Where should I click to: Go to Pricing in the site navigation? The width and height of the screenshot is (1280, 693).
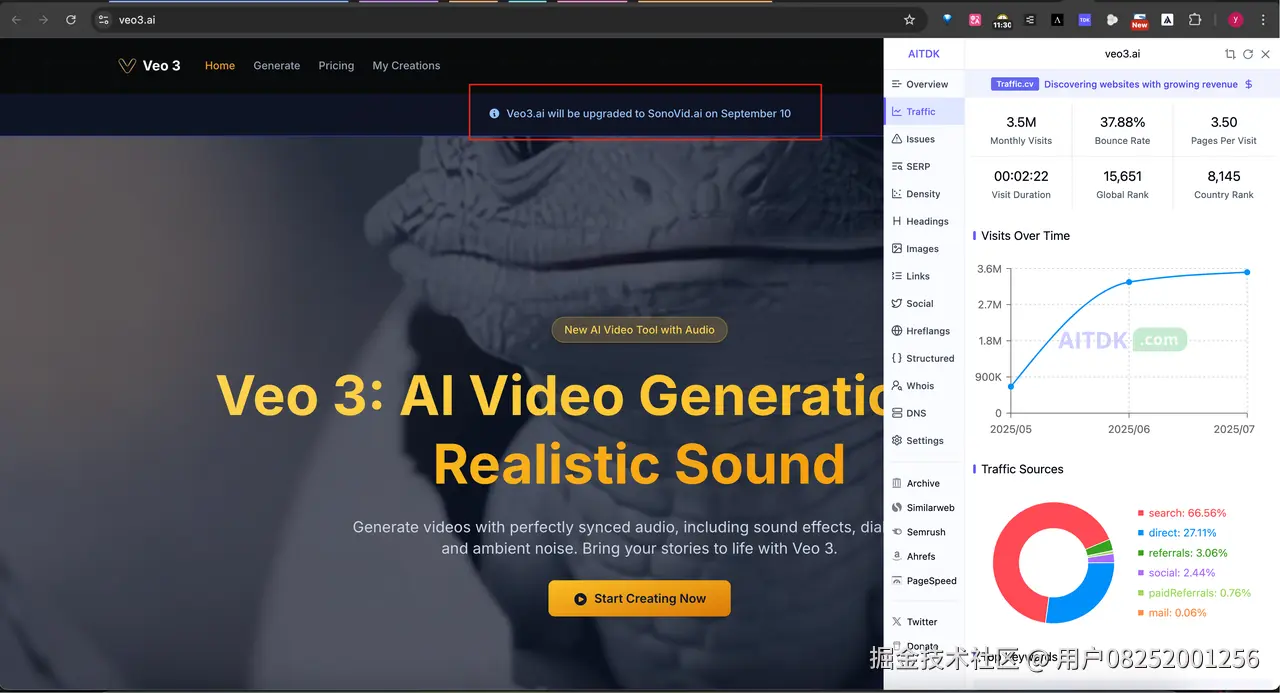point(336,66)
